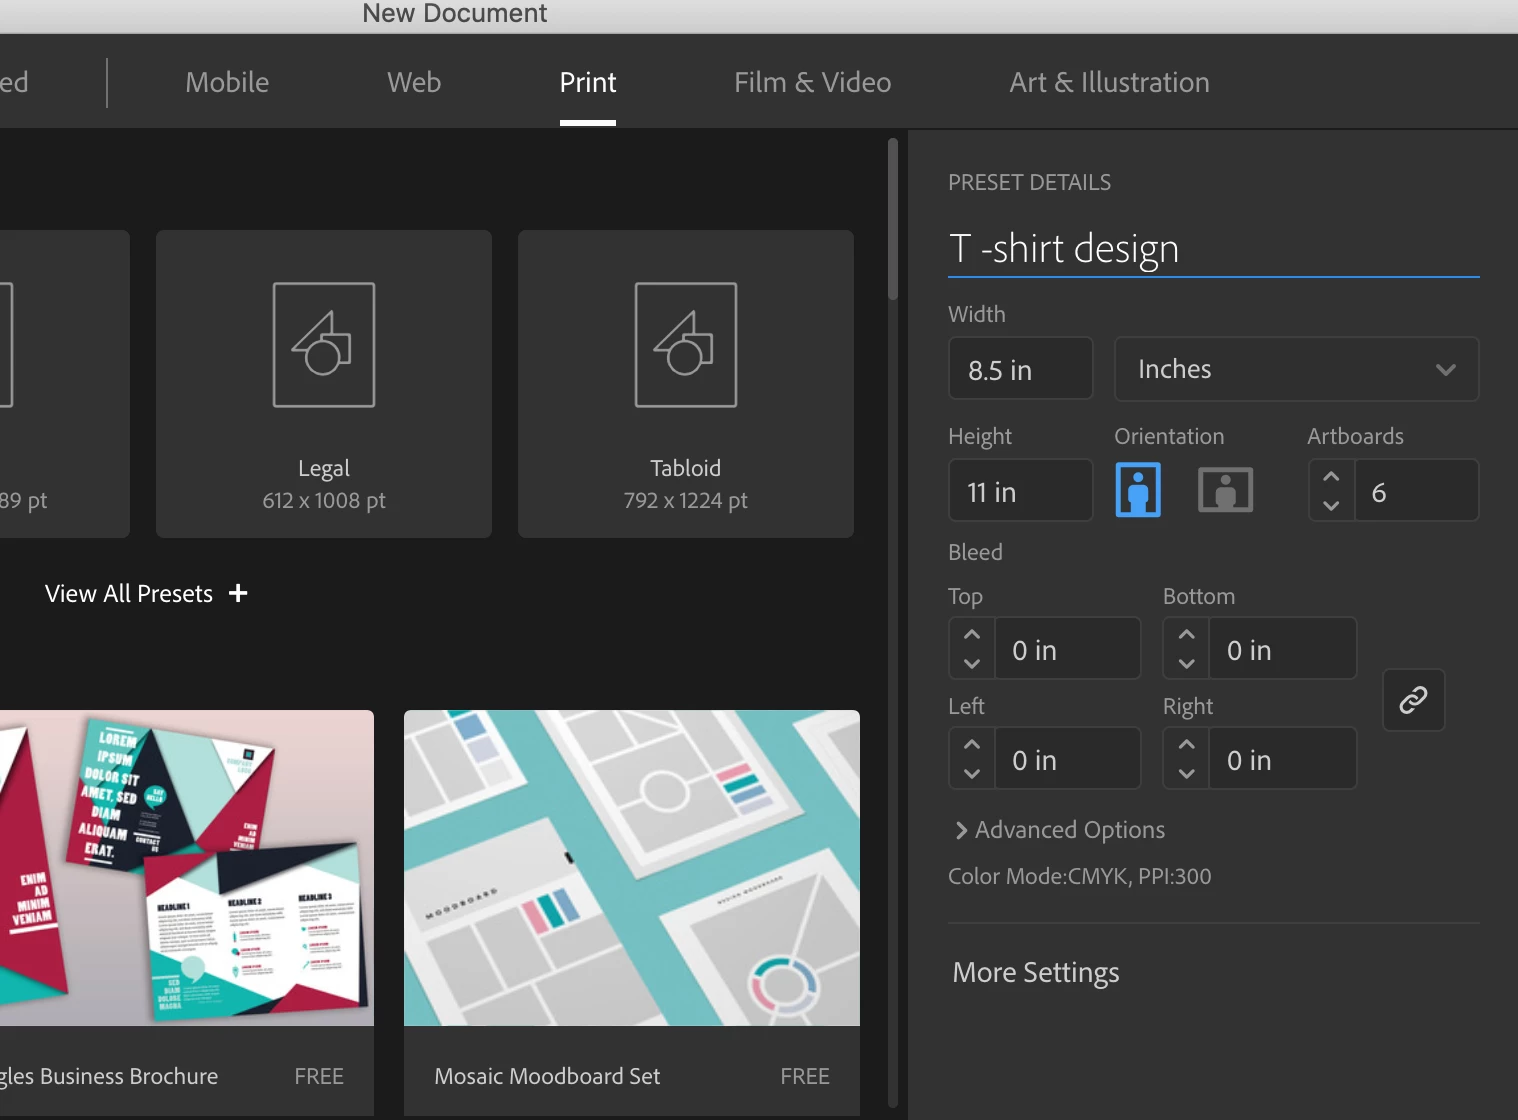The image size is (1518, 1120).
Task: Click the Legal preset document icon
Action: pyautogui.click(x=324, y=344)
